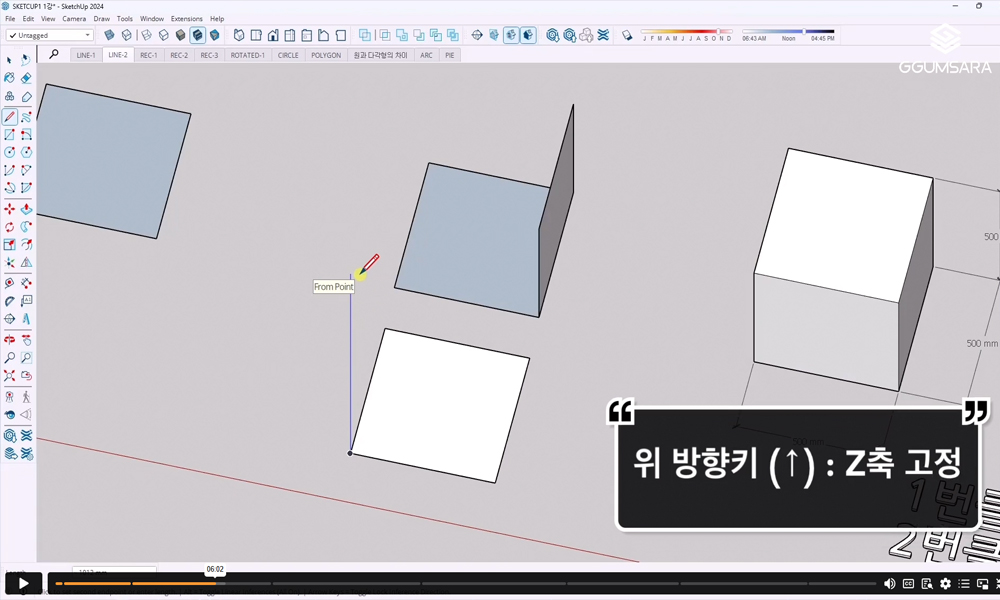Open the search magnifier in scene bar
The image size is (1000, 600).
(54, 55)
